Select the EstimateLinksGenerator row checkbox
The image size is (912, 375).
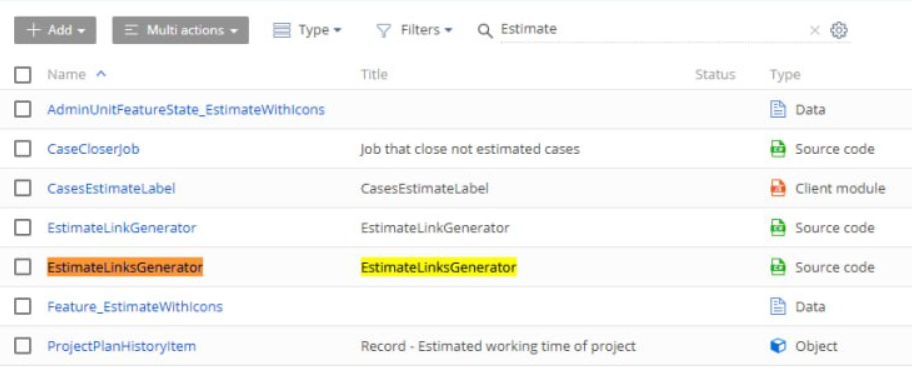23,267
